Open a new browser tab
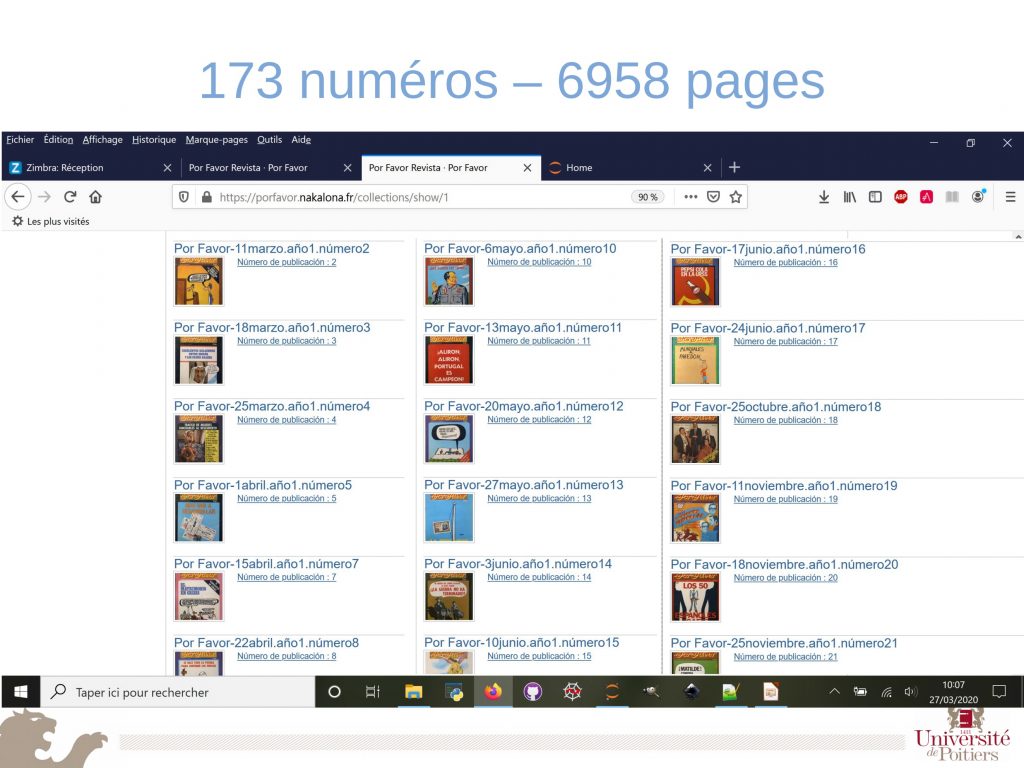 [x=734, y=168]
